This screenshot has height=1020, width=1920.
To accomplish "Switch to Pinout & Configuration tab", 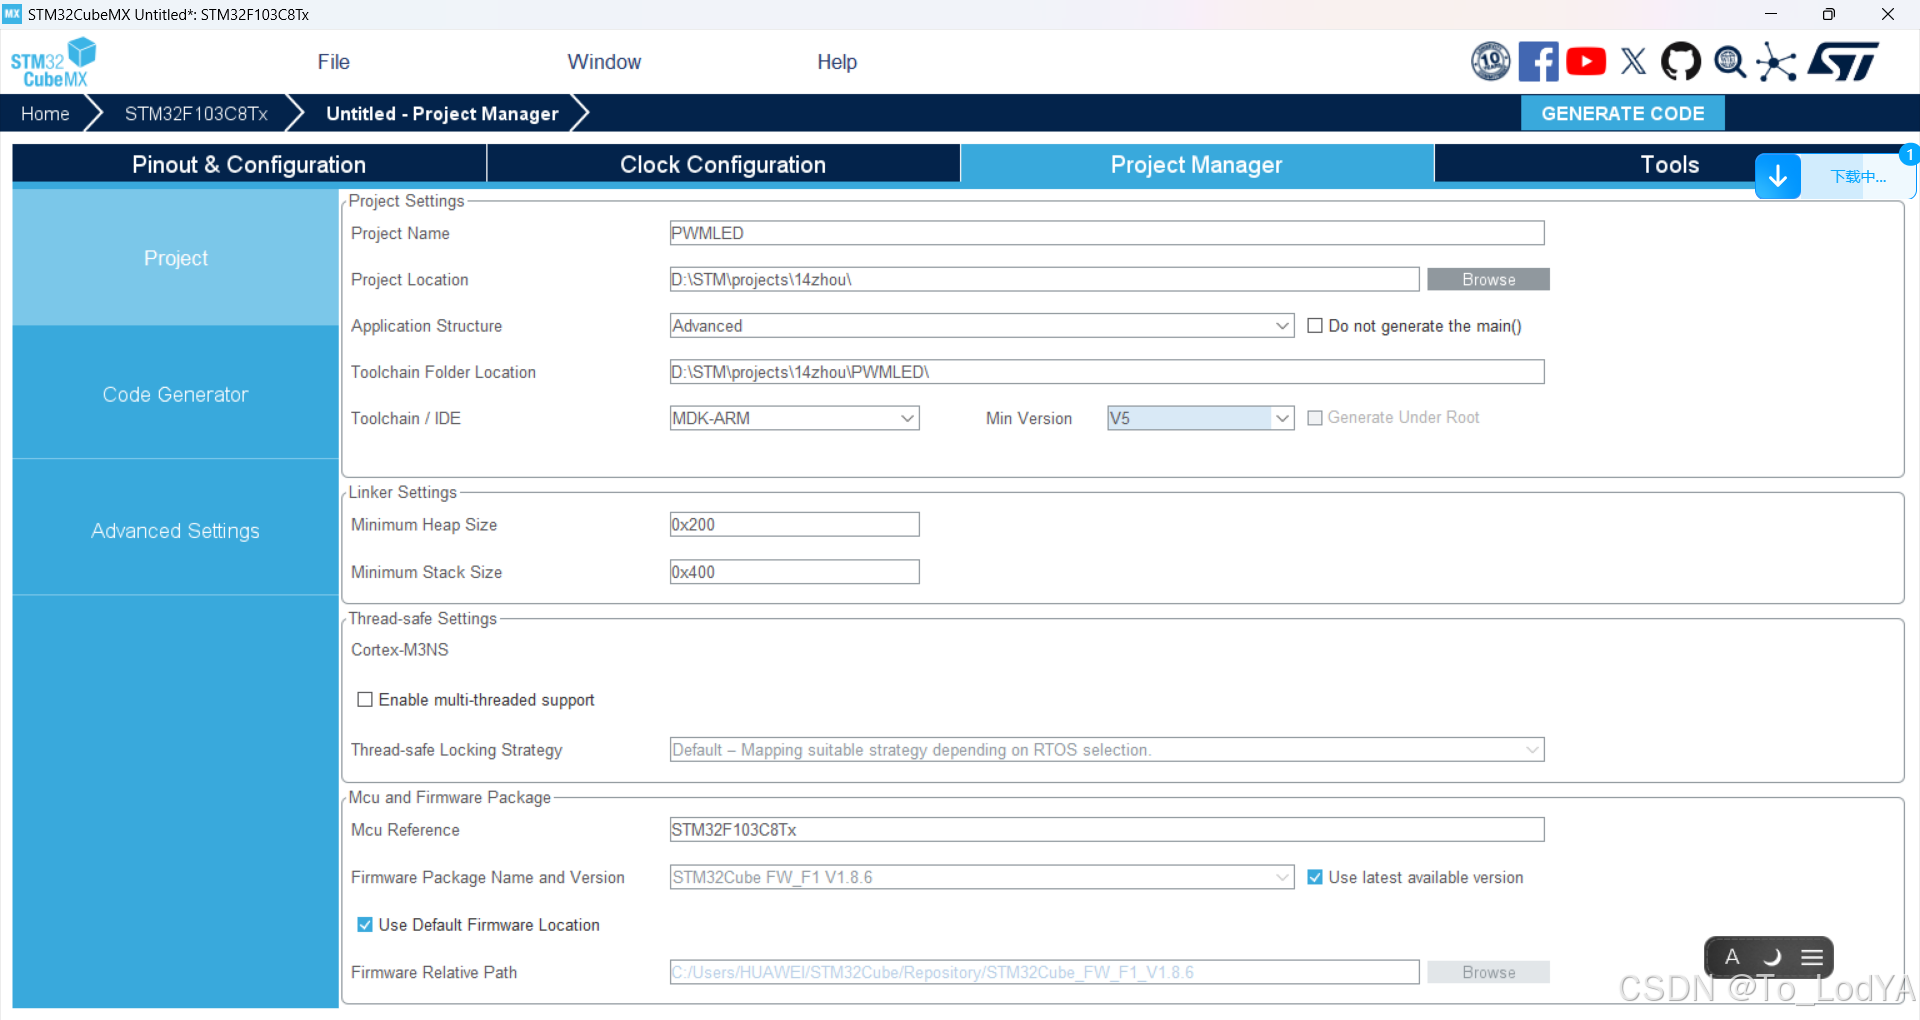I will (x=249, y=165).
